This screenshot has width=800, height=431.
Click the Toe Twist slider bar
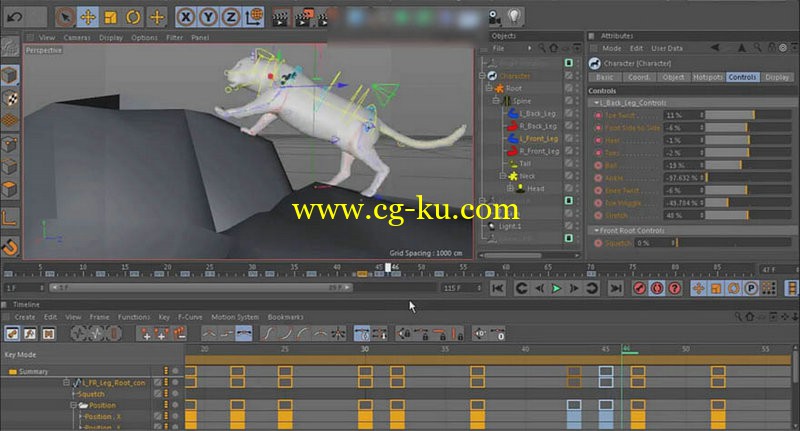click(748, 115)
